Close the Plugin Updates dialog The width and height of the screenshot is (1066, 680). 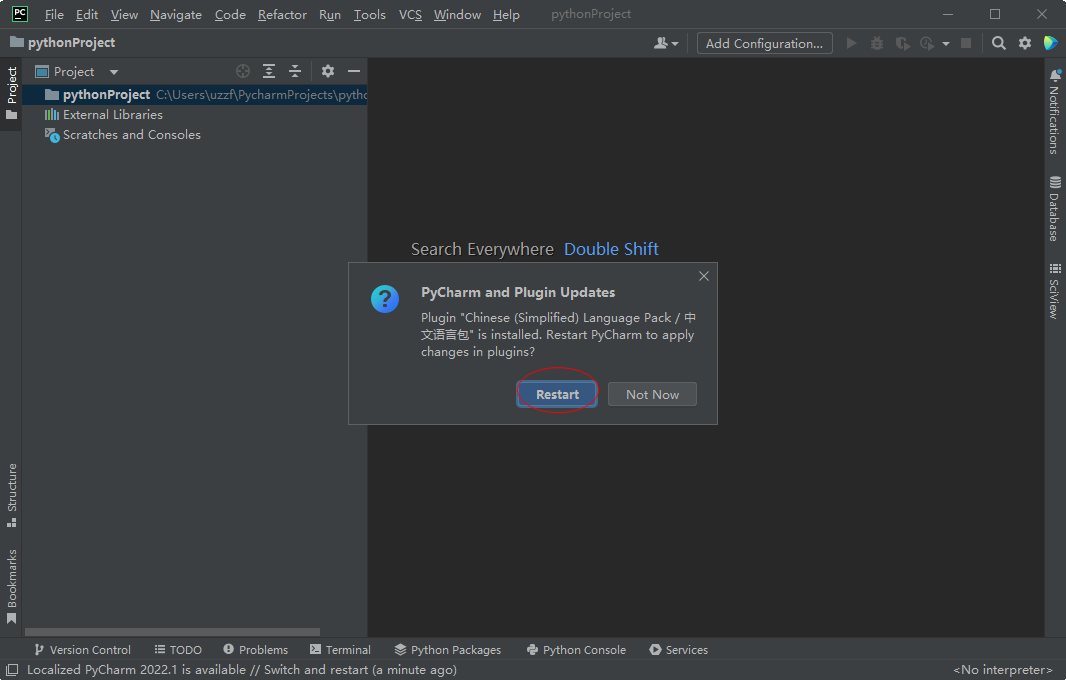(704, 276)
